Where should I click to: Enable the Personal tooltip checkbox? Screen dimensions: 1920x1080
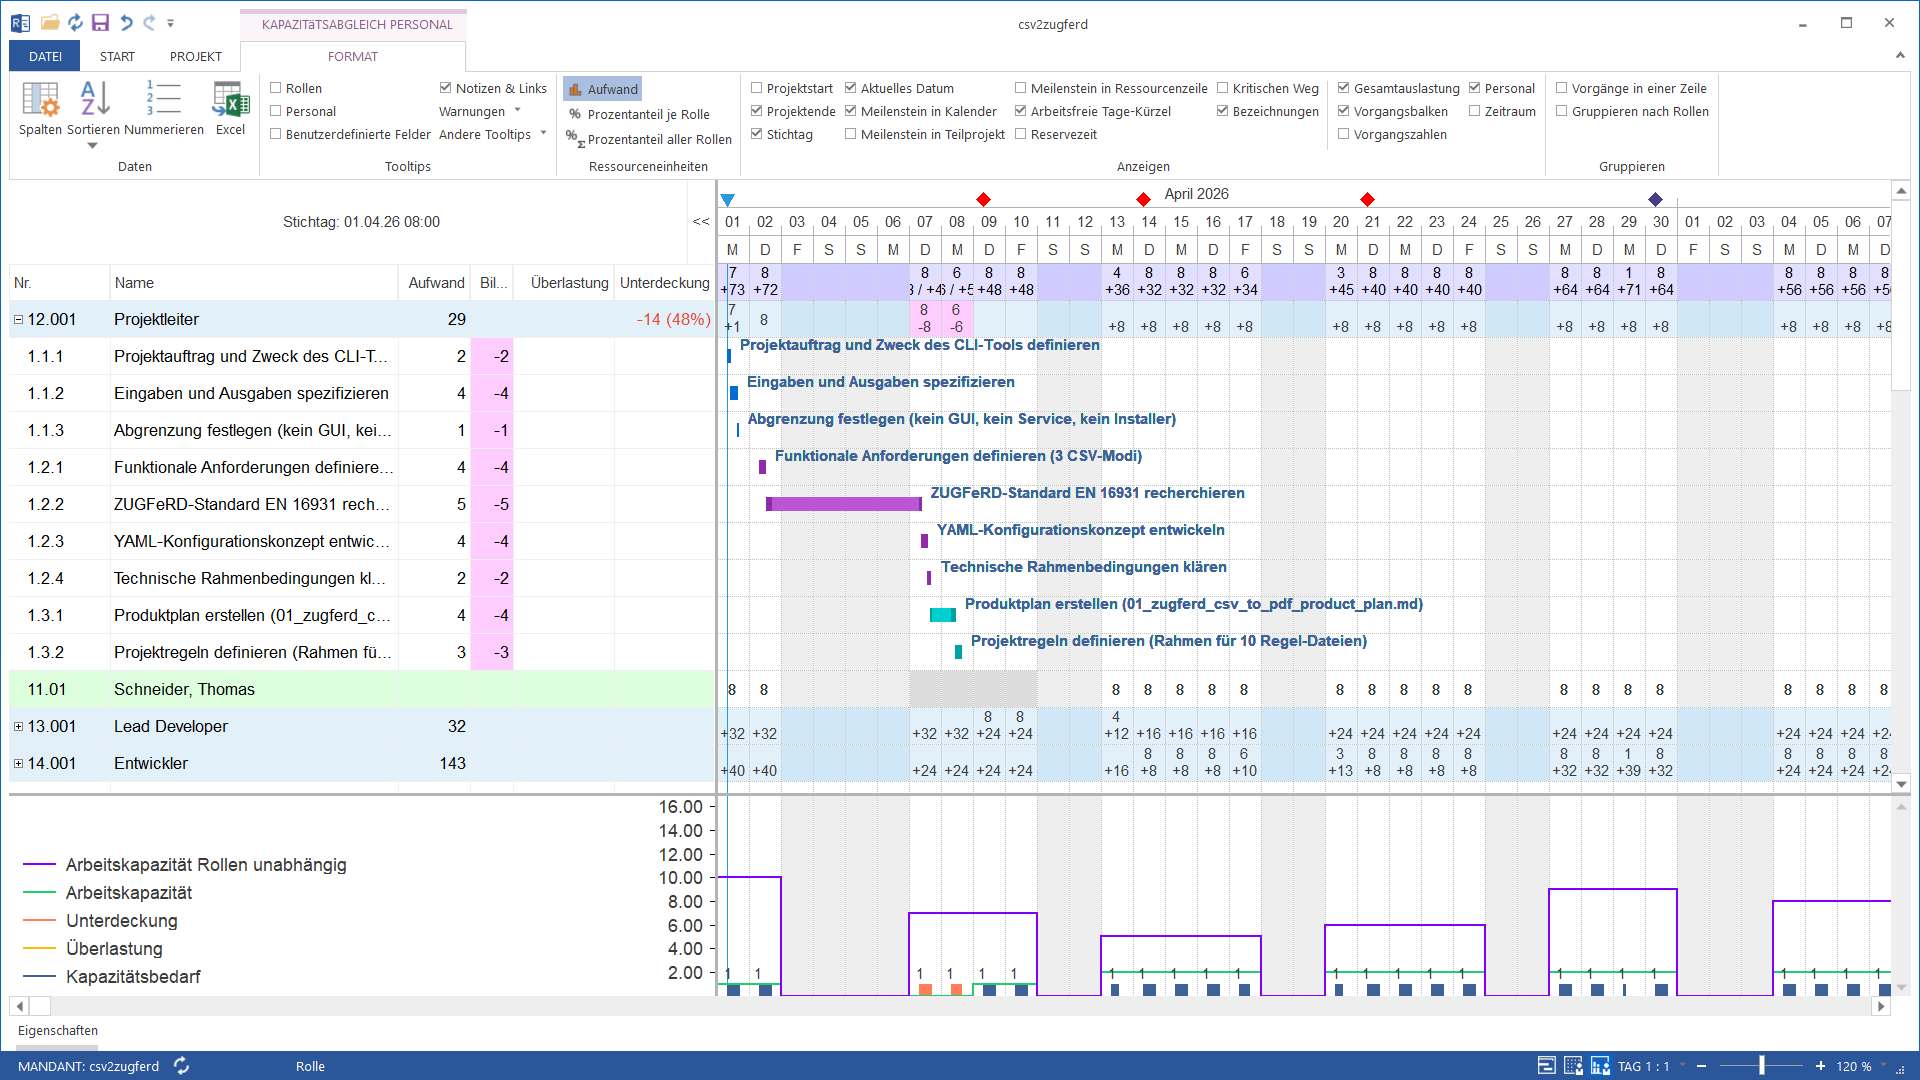pyautogui.click(x=276, y=111)
